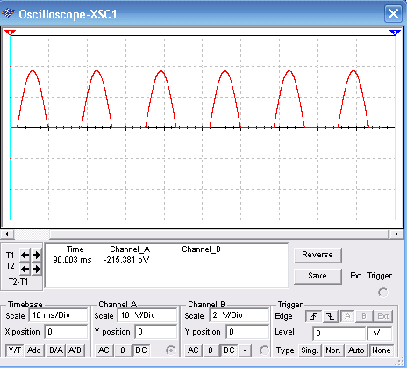This screenshot has height=371, width=410.
Task: Select rising edge trigger icon
Action: coord(313,316)
